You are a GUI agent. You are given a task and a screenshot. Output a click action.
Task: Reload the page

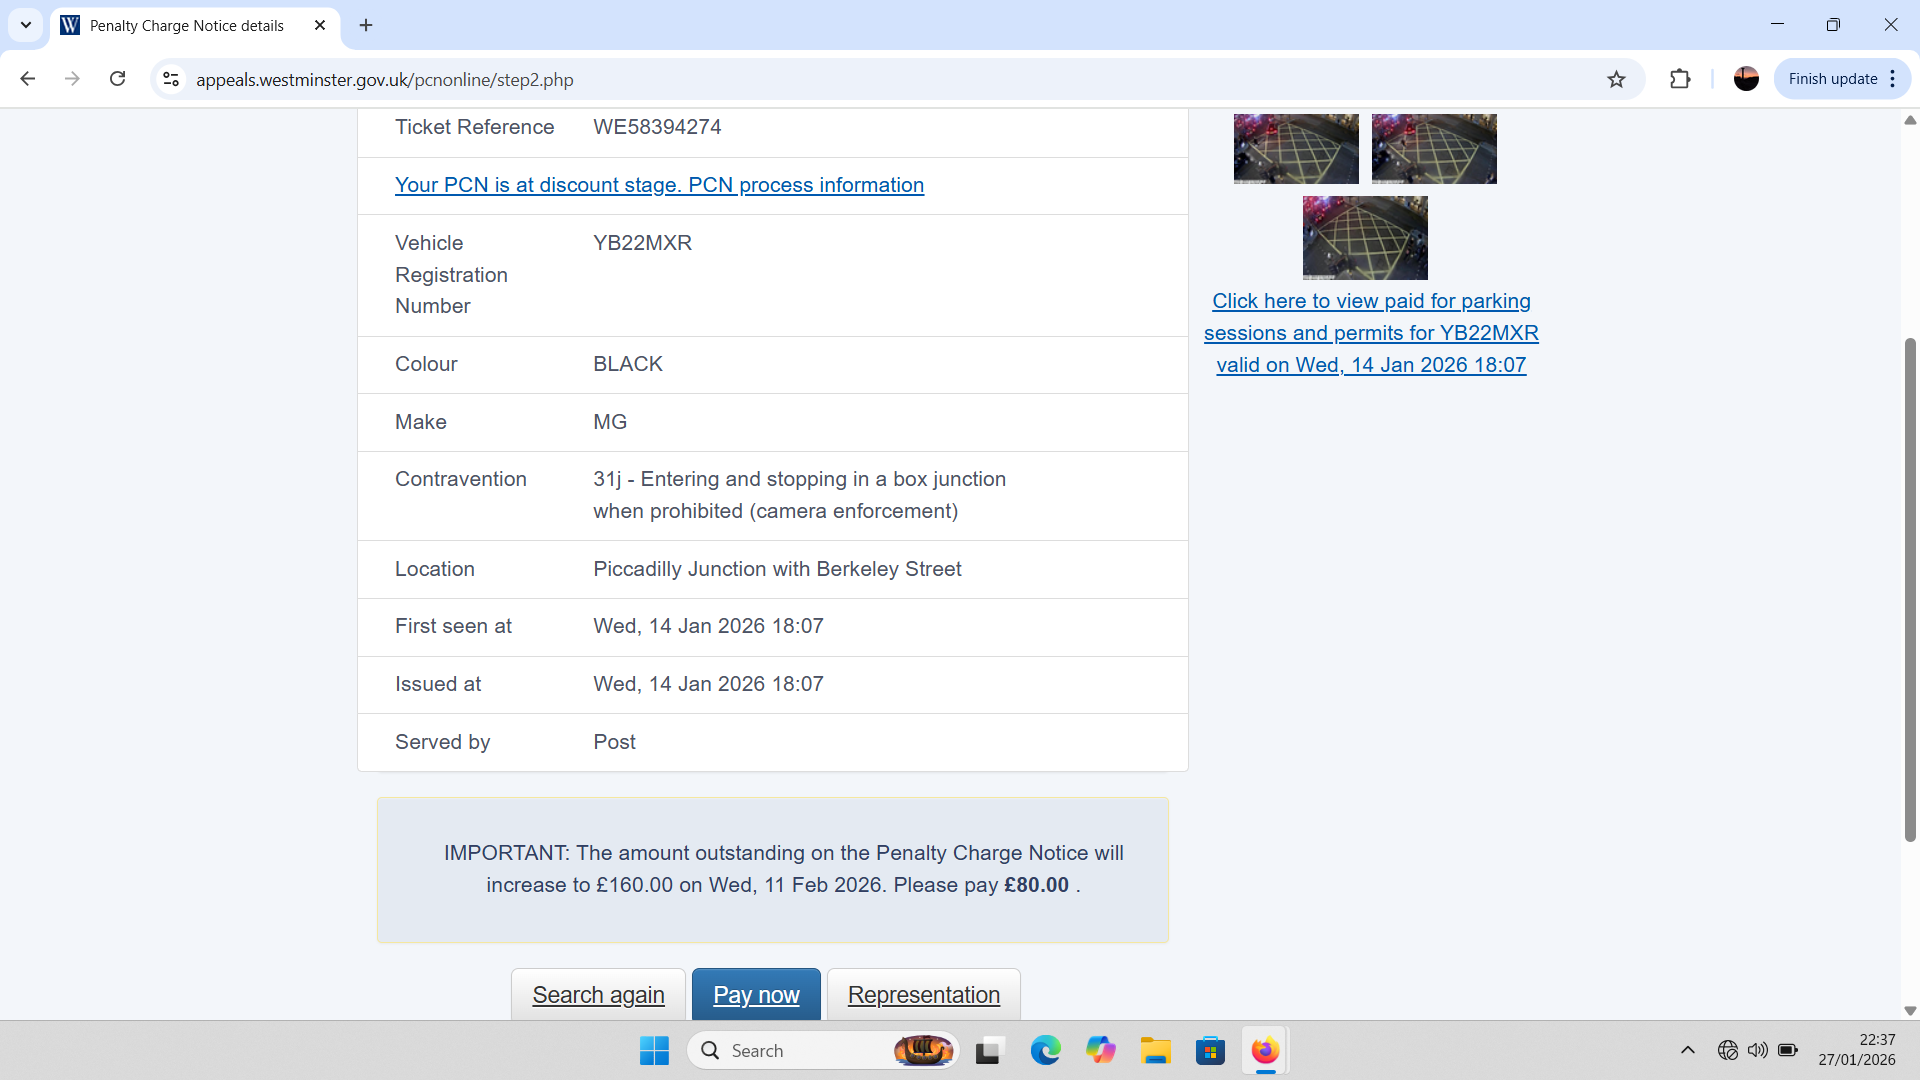click(117, 79)
